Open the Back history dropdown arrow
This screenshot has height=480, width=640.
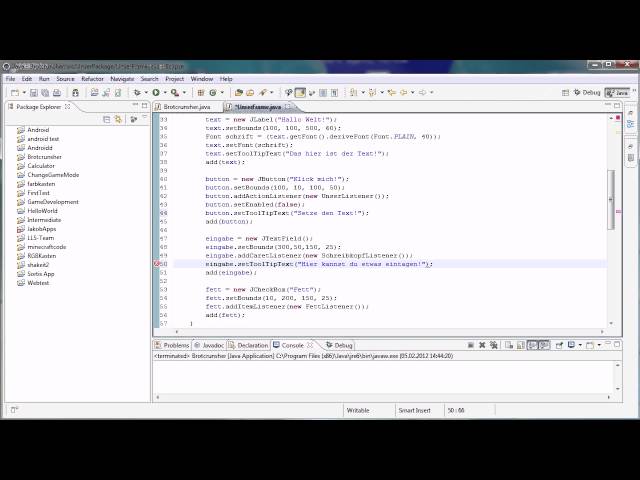[413, 93]
